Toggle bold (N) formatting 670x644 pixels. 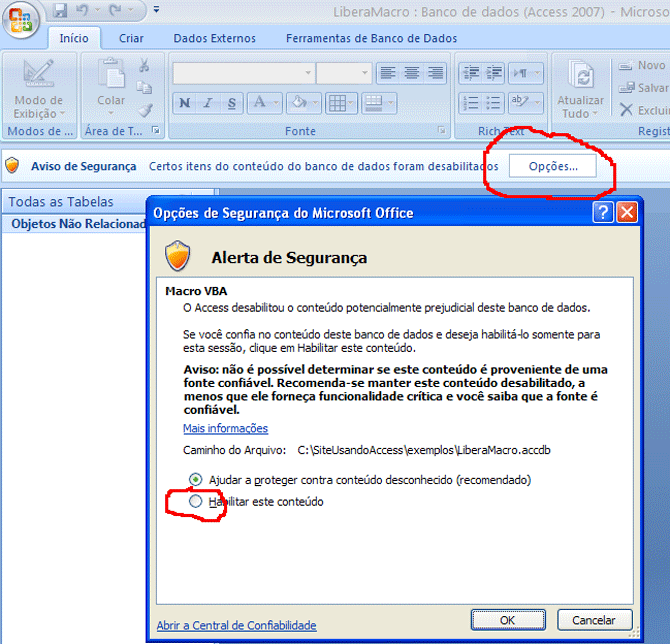(185, 103)
